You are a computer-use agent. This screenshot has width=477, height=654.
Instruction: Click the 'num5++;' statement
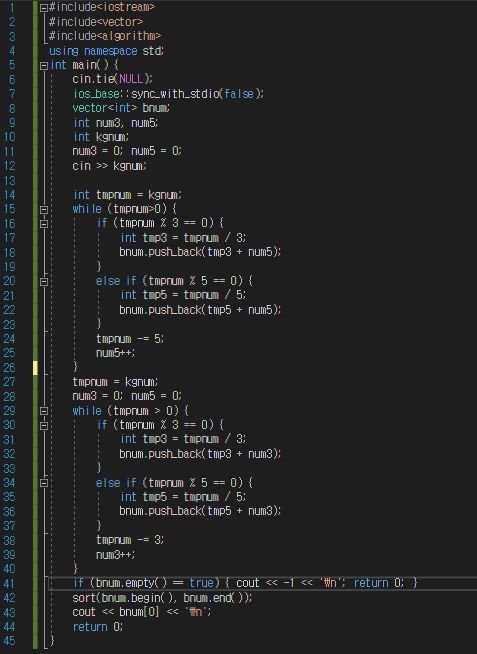point(115,353)
